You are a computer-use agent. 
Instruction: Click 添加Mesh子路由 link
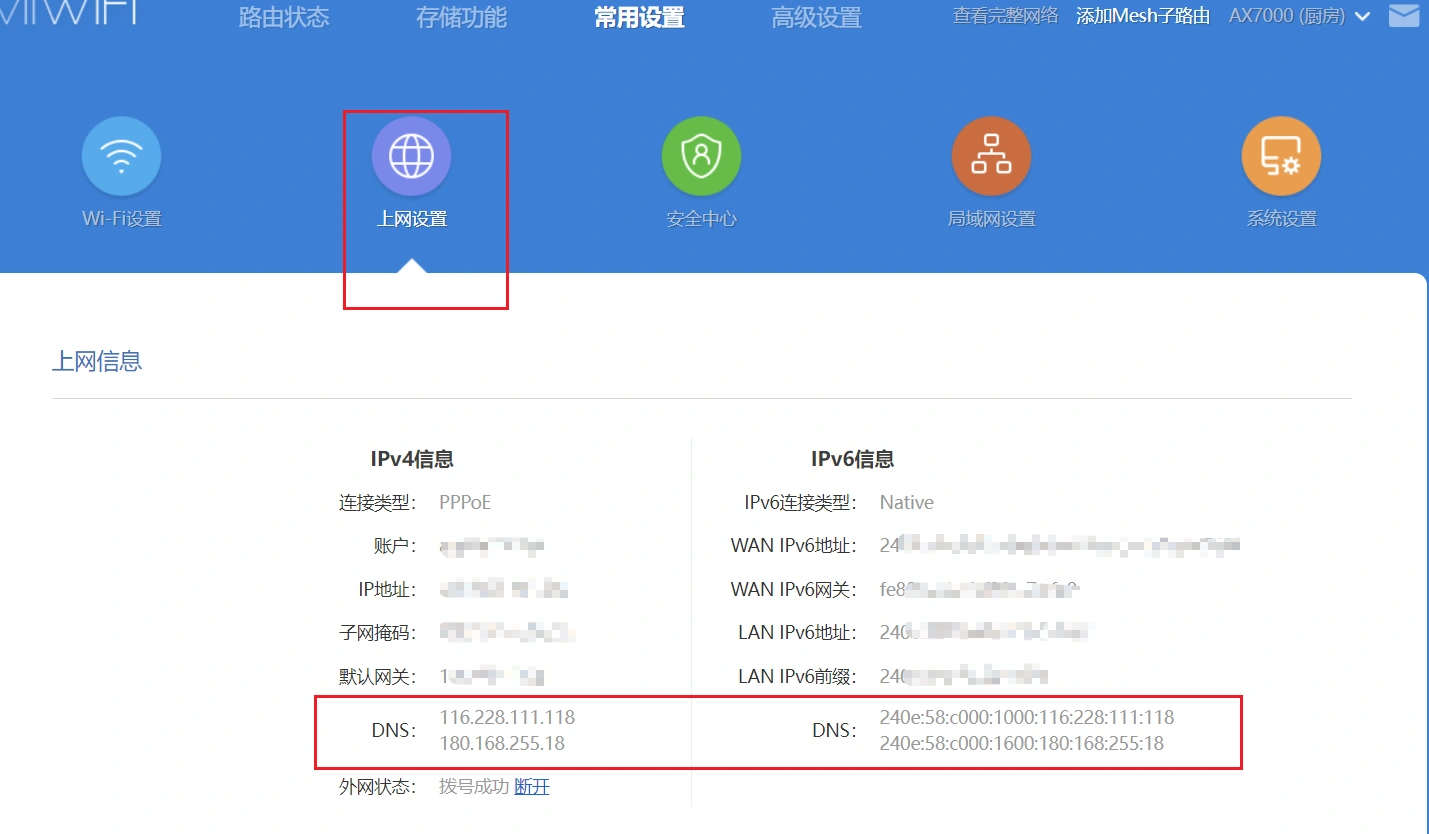tap(1143, 16)
